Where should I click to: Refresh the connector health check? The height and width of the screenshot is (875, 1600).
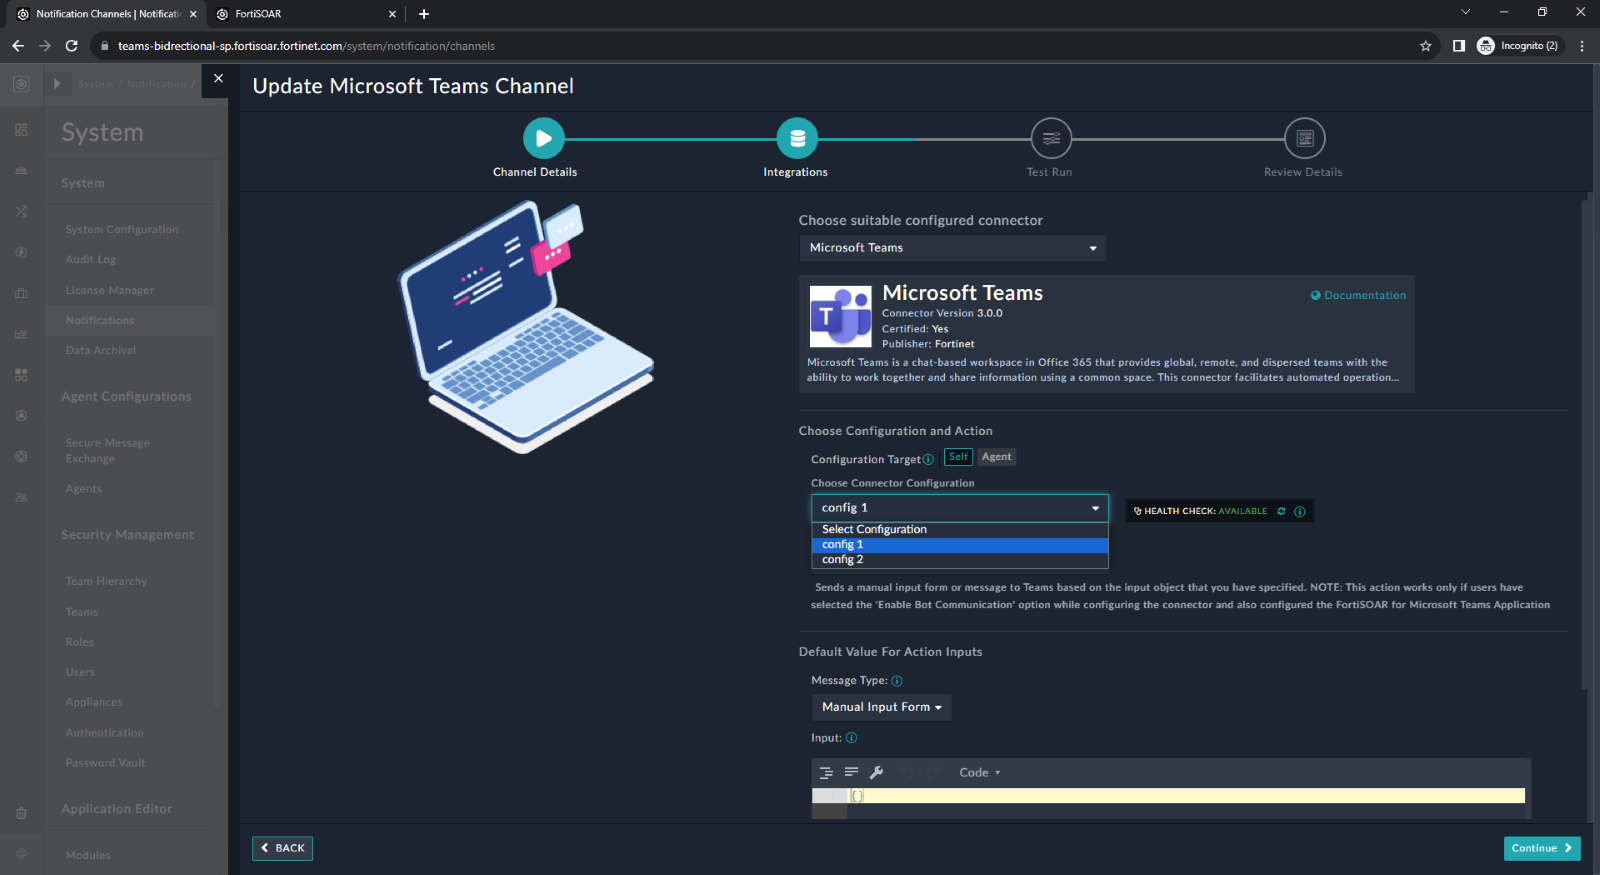1281,511
